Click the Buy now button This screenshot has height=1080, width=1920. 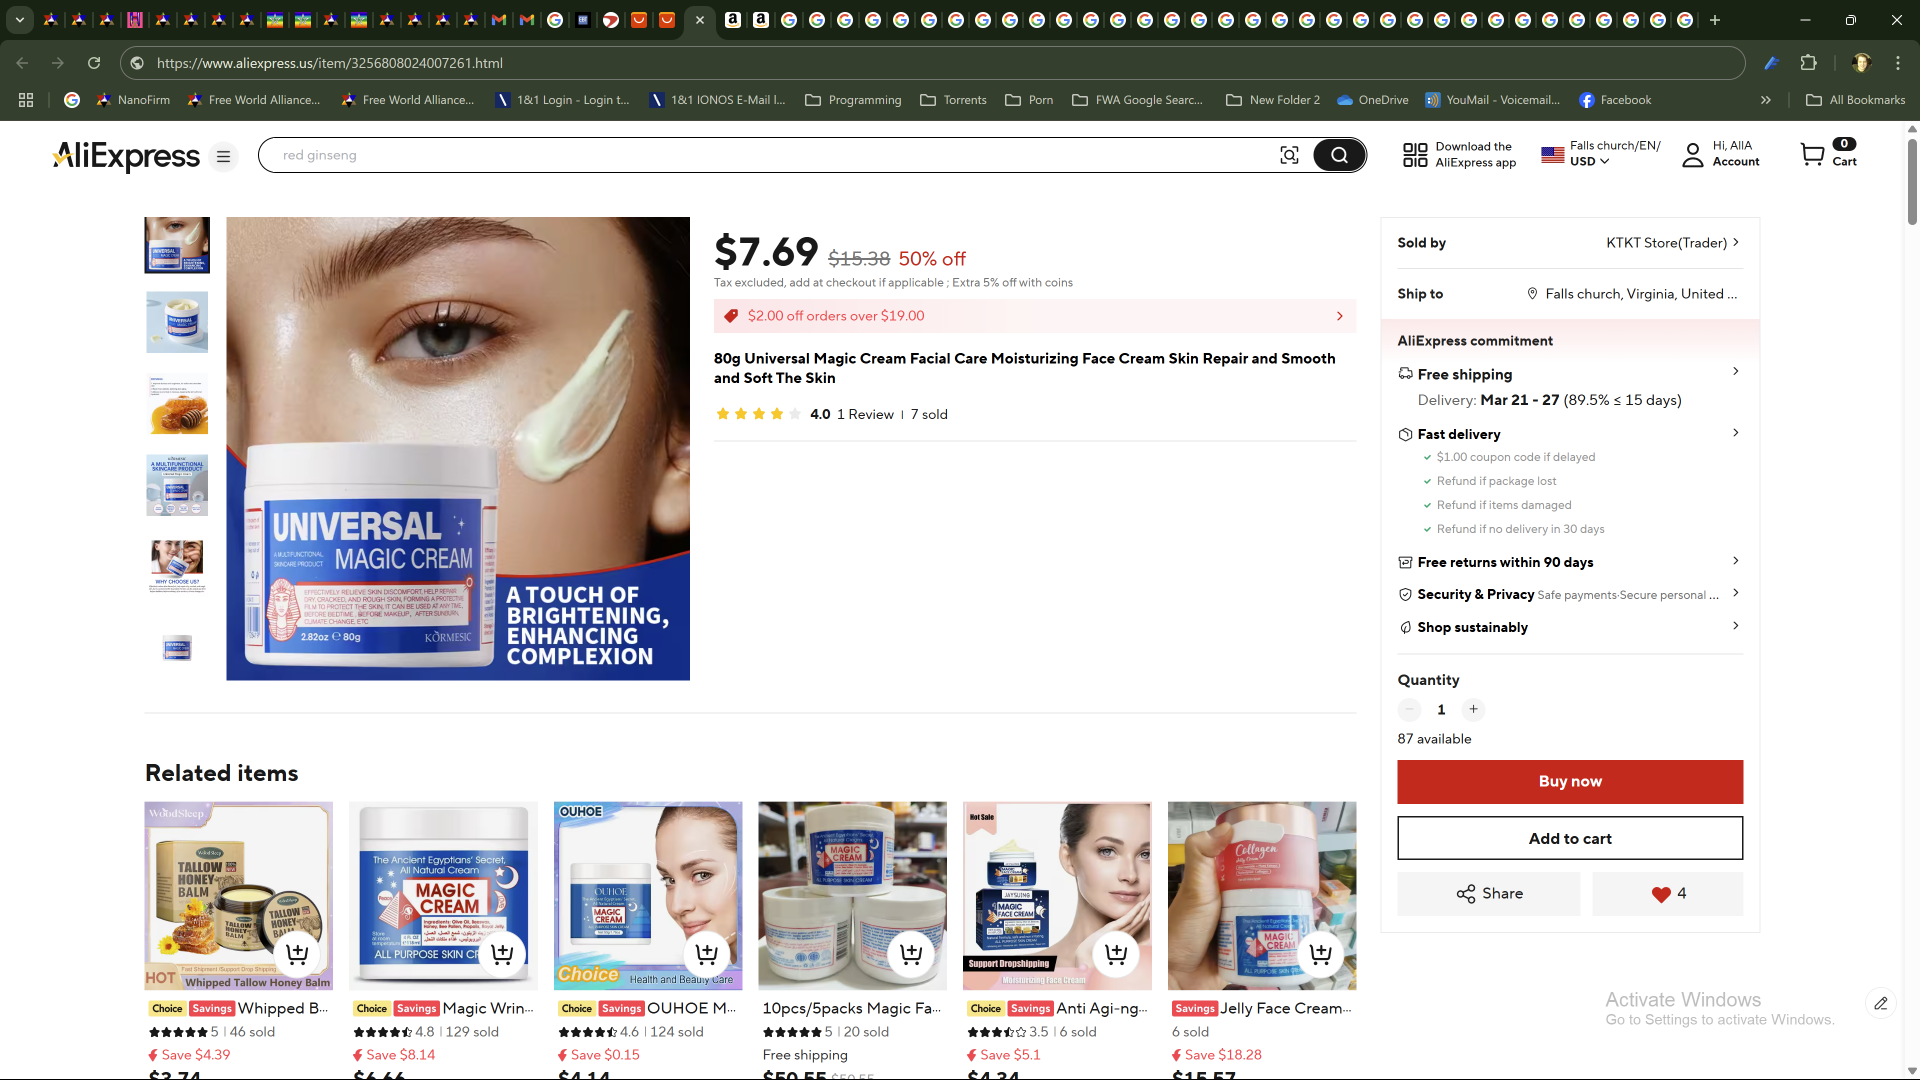tap(1569, 781)
